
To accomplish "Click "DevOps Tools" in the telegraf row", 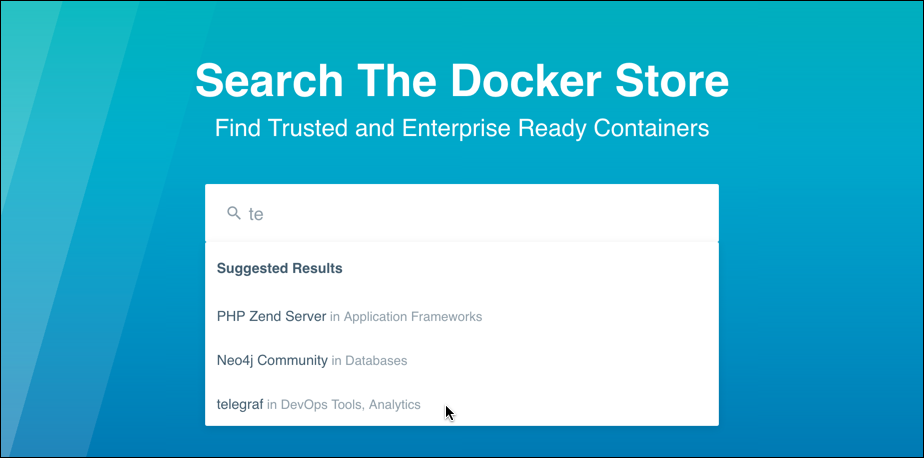I will 322,405.
